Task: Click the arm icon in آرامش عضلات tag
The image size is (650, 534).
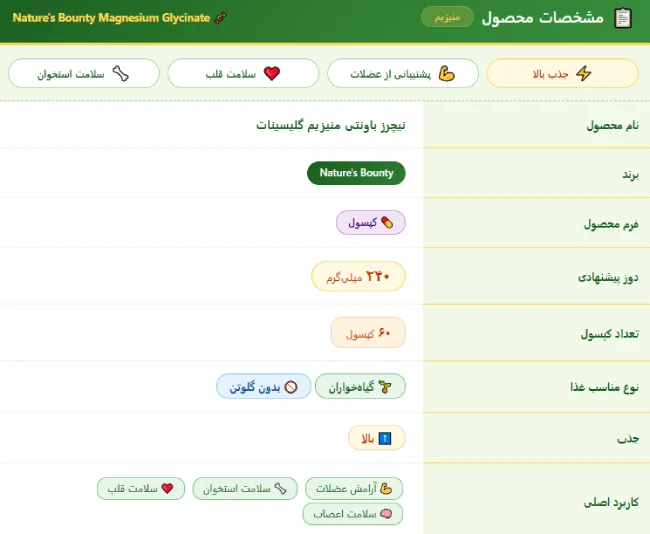Action: pyautogui.click(x=386, y=489)
